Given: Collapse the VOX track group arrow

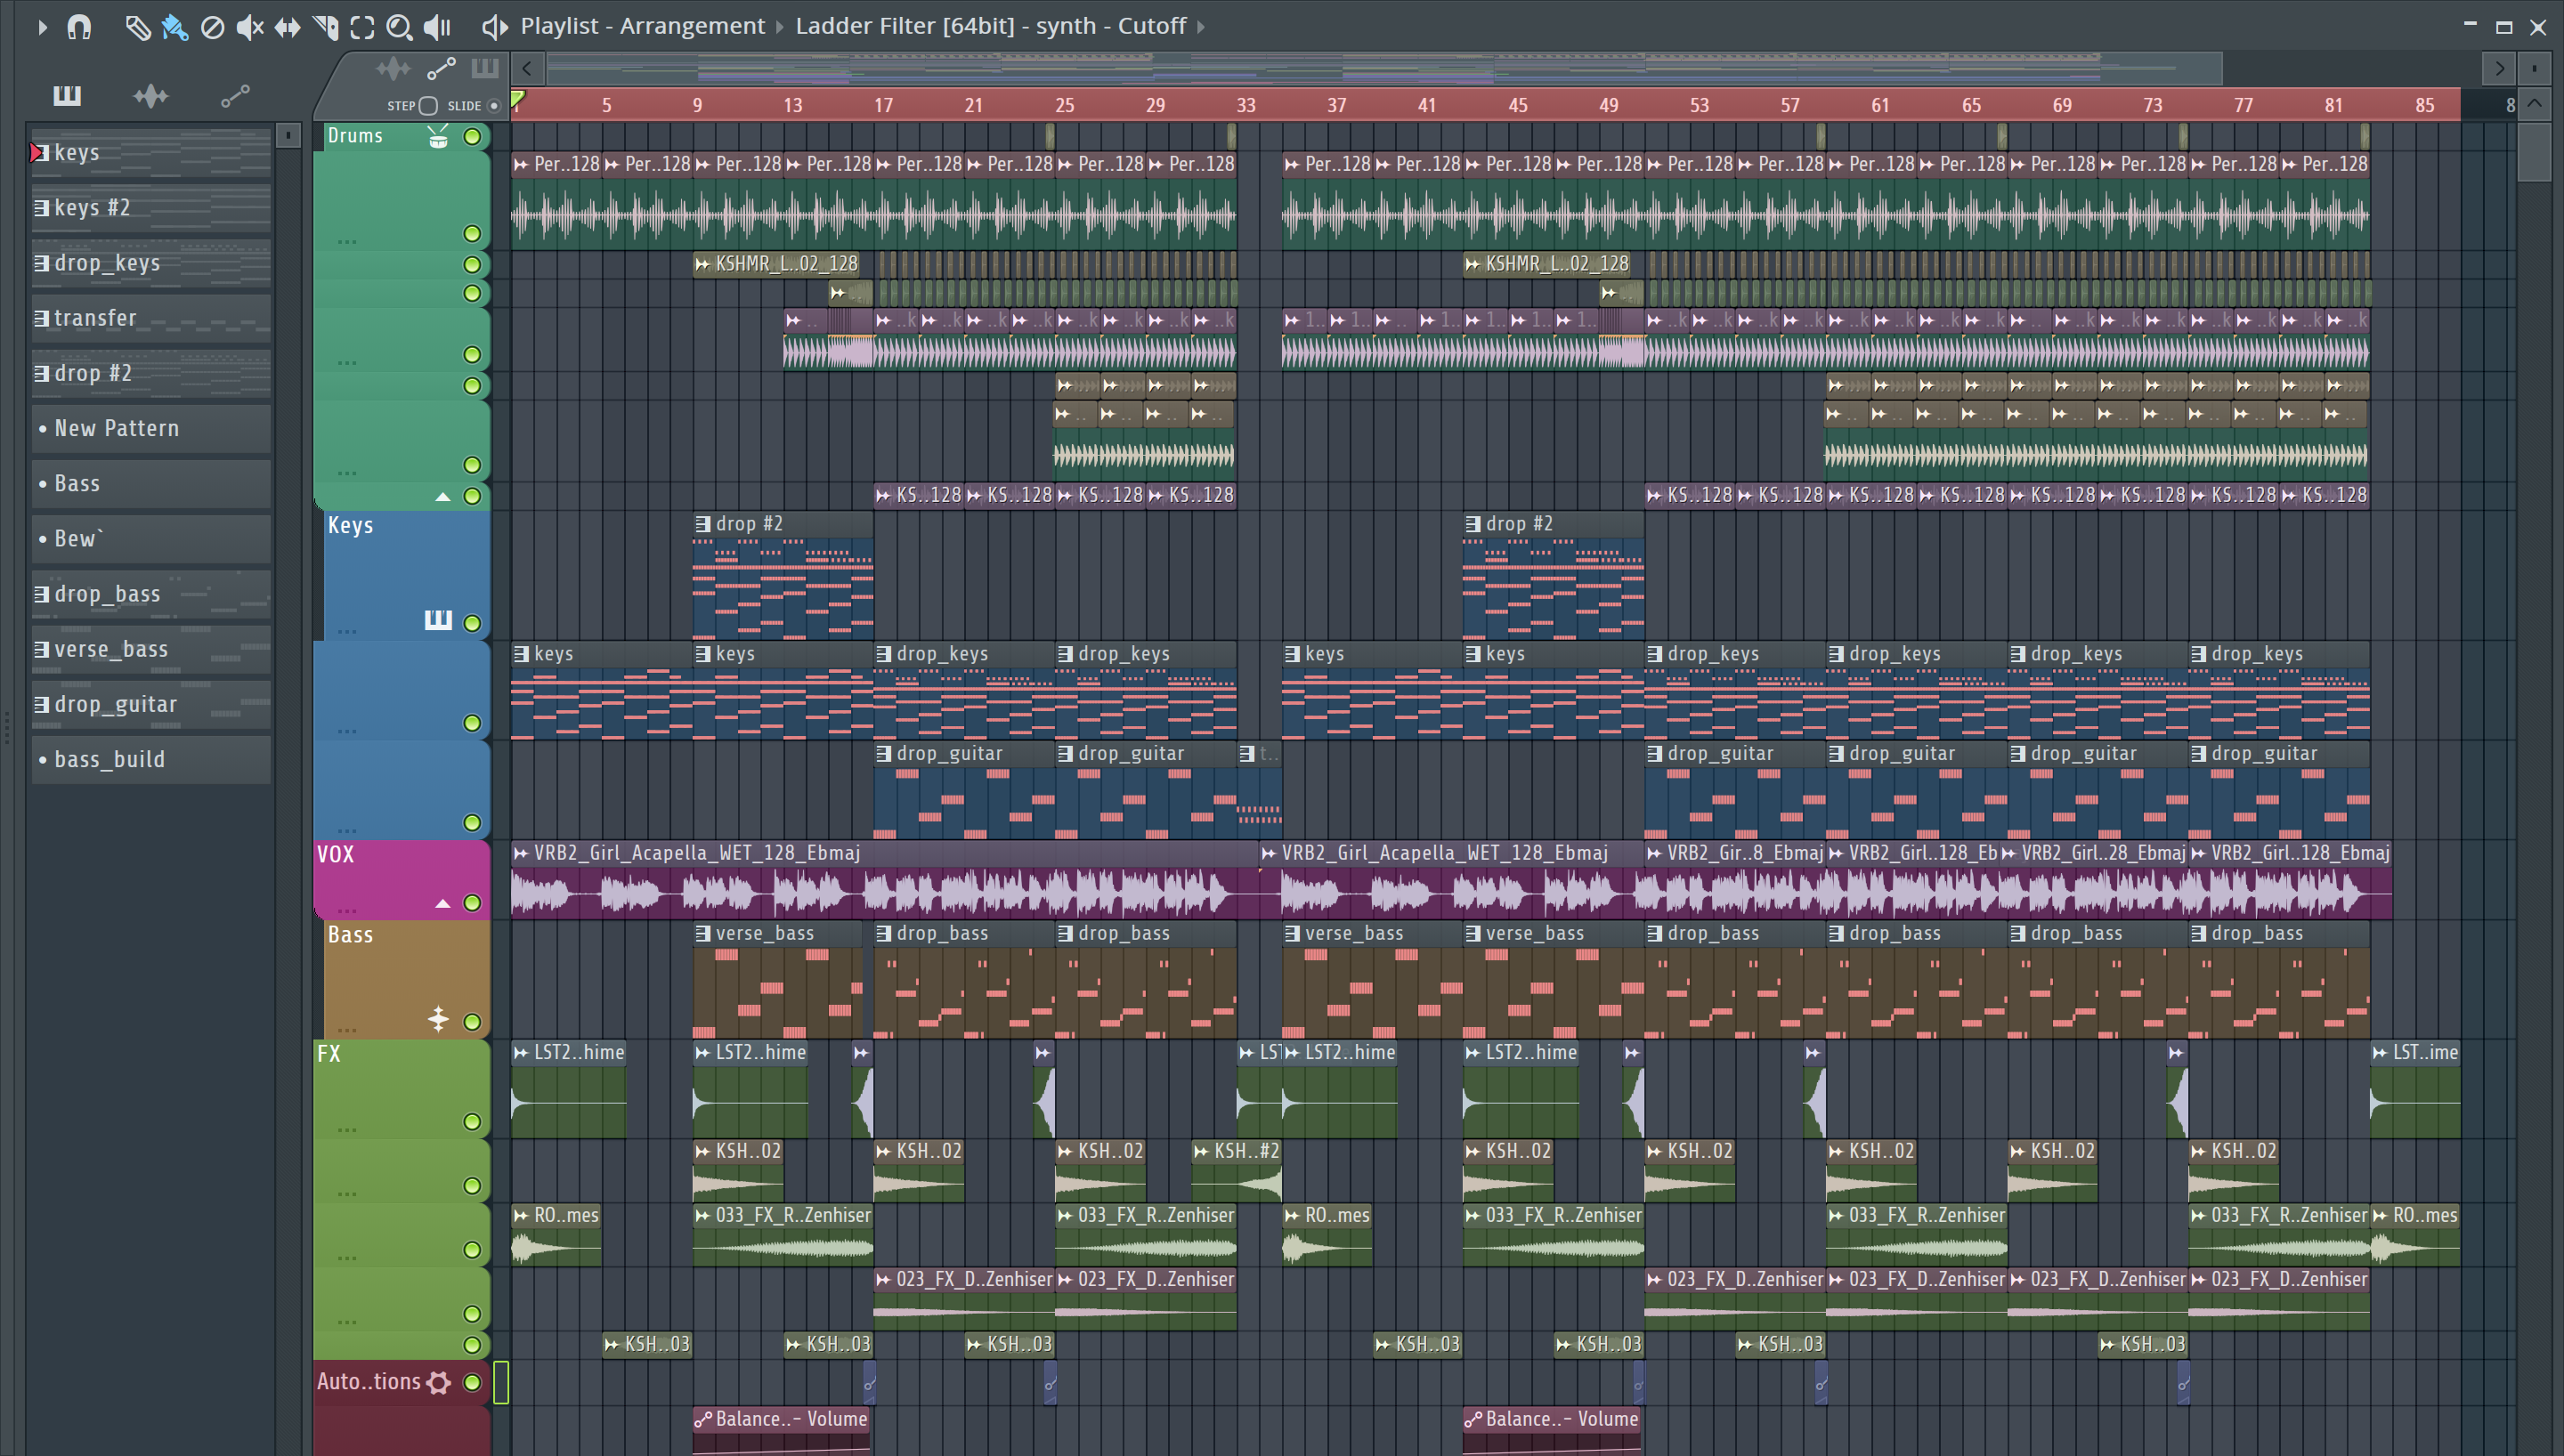Looking at the screenshot, I should [x=442, y=904].
